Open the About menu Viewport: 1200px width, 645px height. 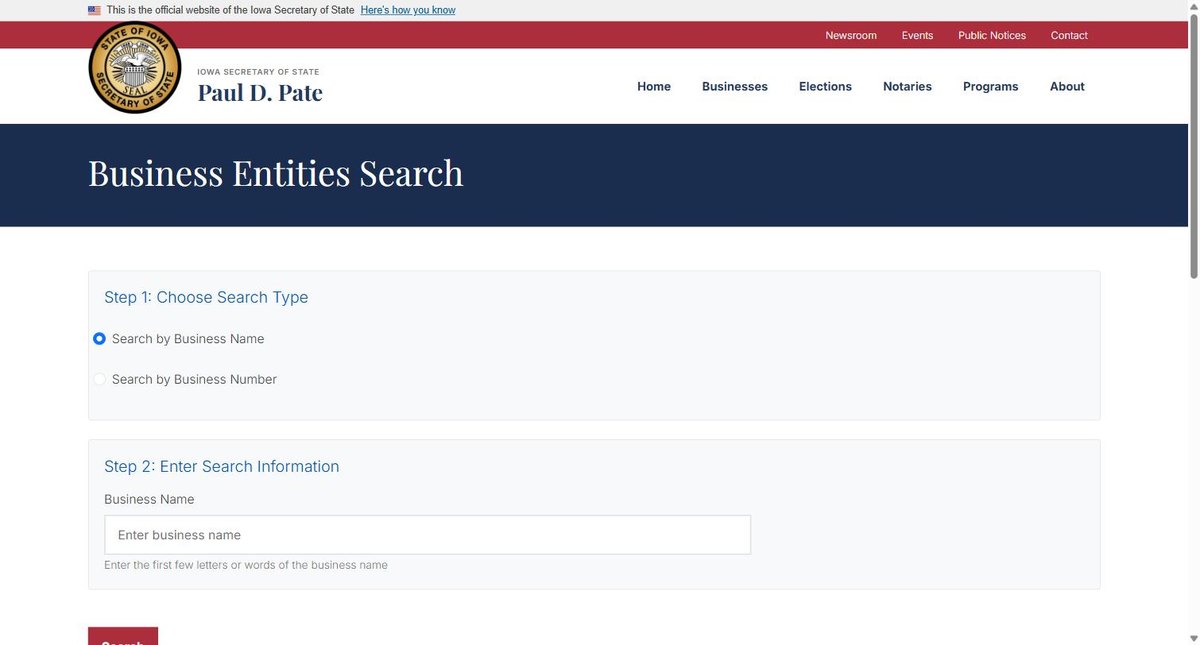(1067, 87)
